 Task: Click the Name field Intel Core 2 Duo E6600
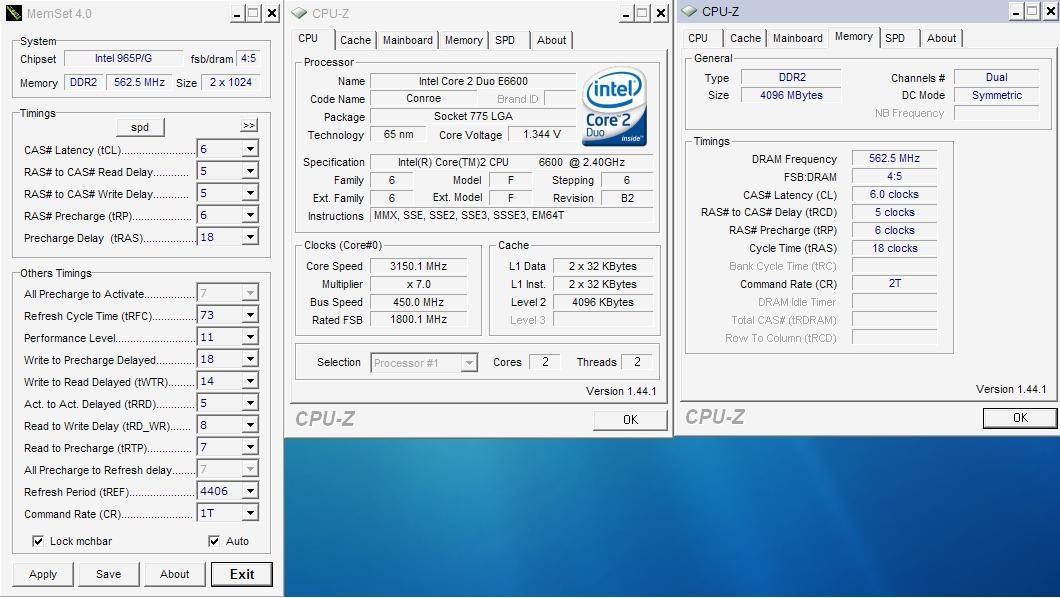[473, 81]
